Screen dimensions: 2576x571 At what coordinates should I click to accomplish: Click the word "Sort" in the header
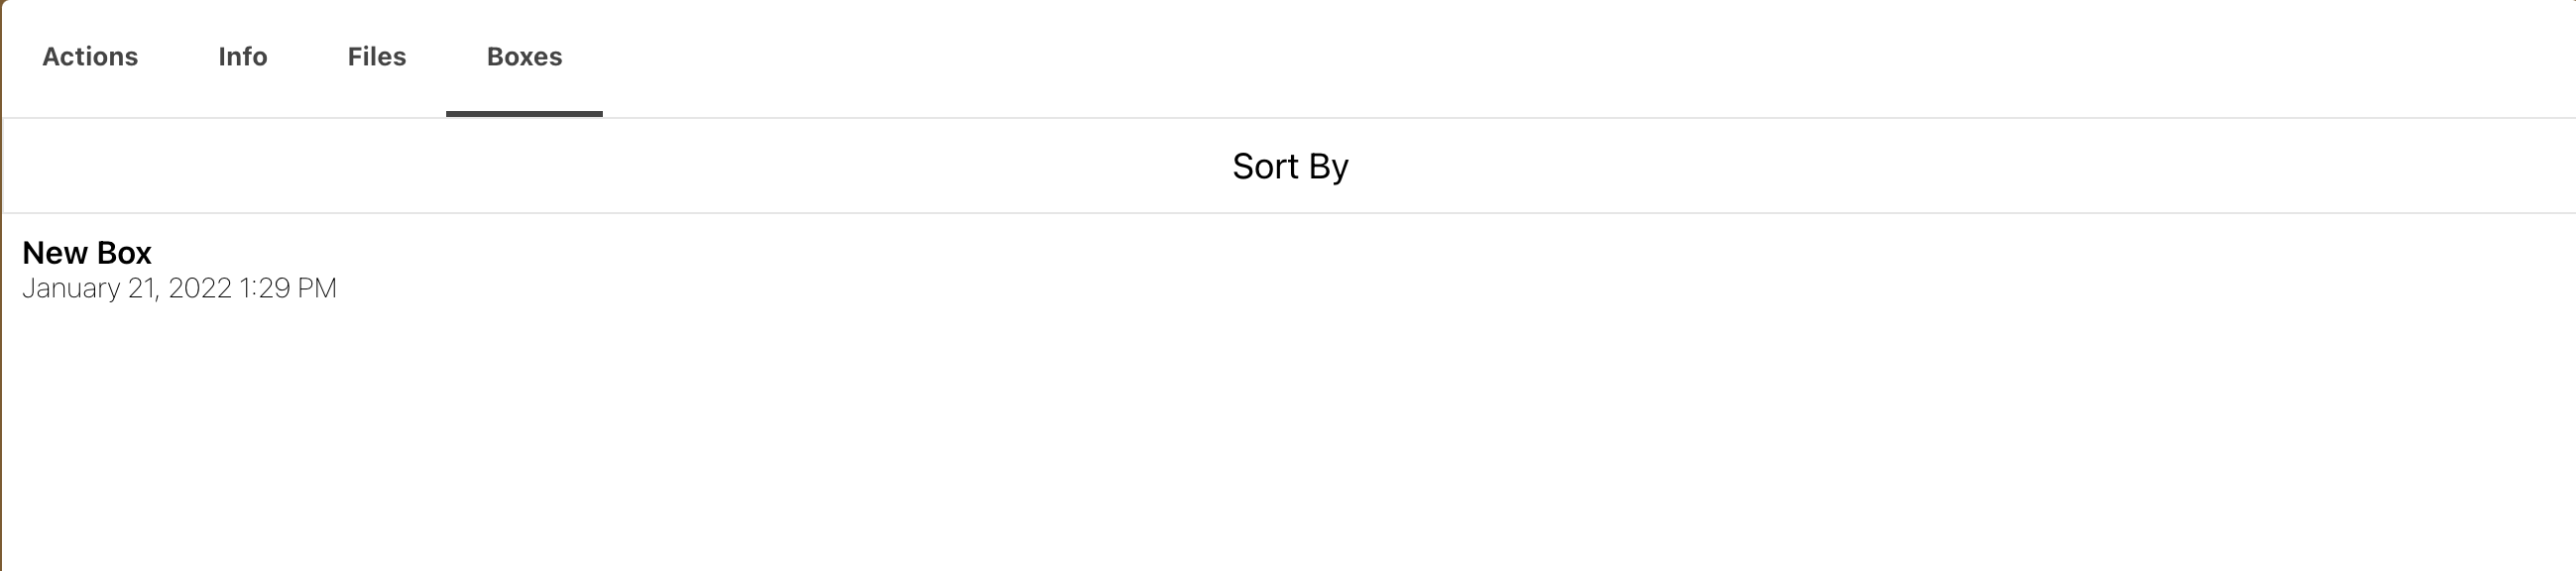point(1265,166)
